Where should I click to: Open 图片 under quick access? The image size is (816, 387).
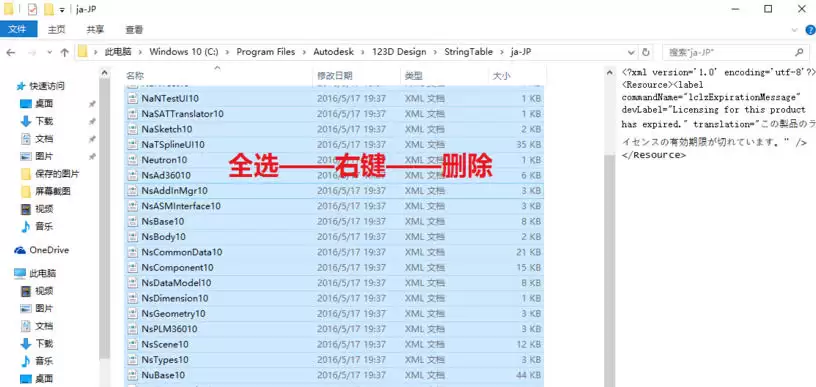click(x=44, y=156)
